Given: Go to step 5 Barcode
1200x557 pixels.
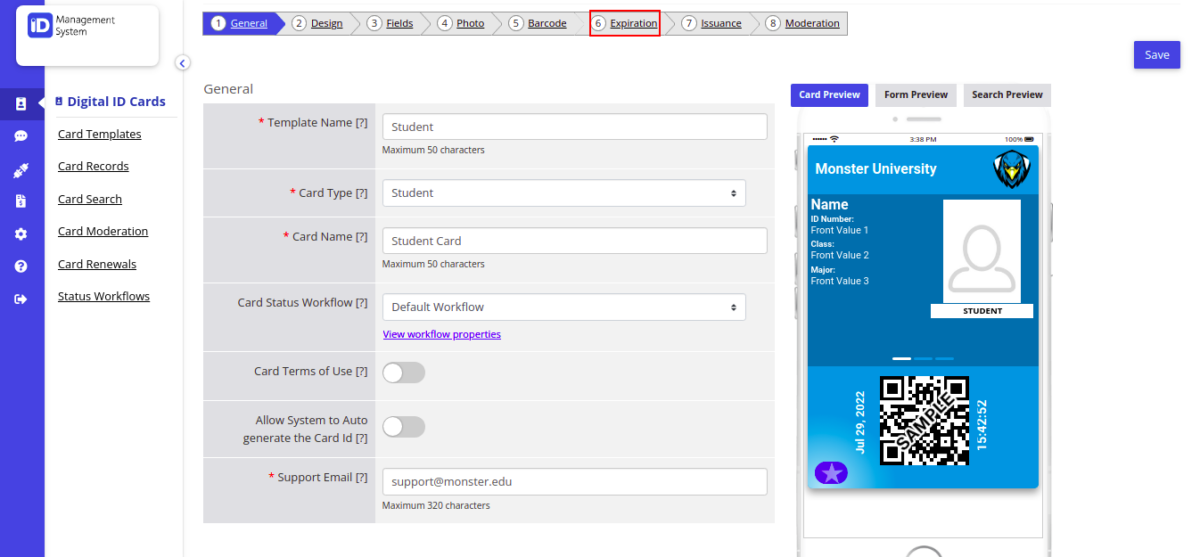Looking at the screenshot, I should pos(538,23).
